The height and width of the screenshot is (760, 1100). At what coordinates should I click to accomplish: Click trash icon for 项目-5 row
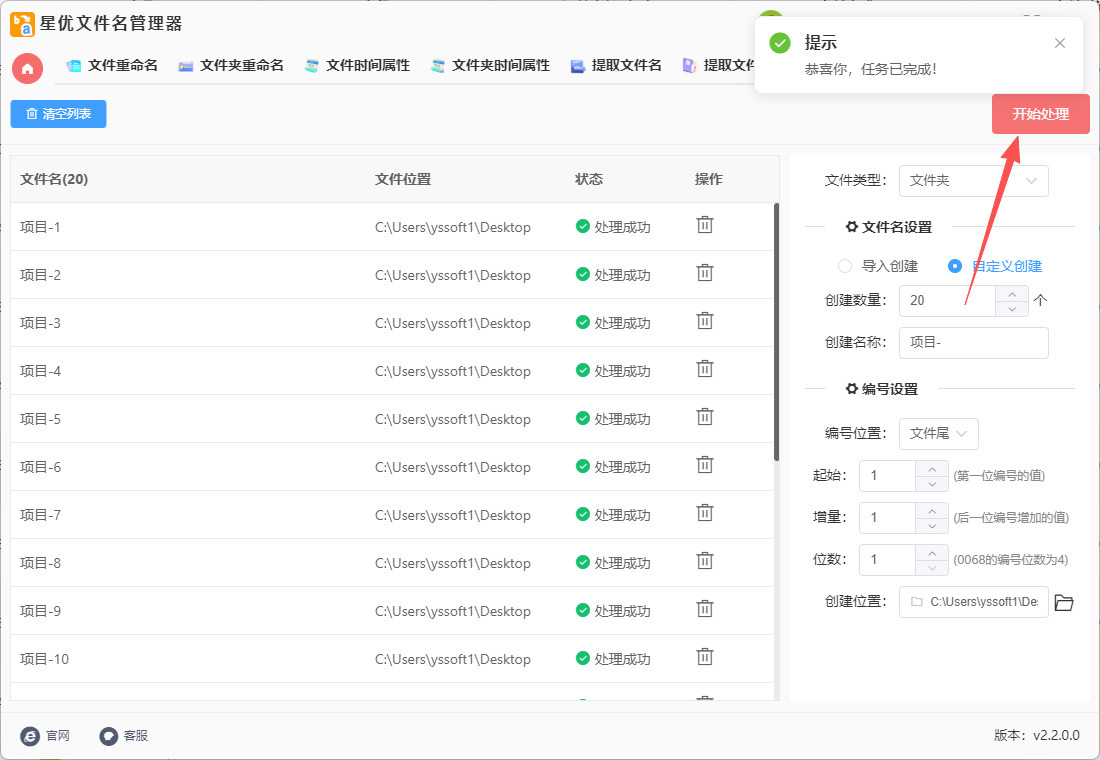705,417
